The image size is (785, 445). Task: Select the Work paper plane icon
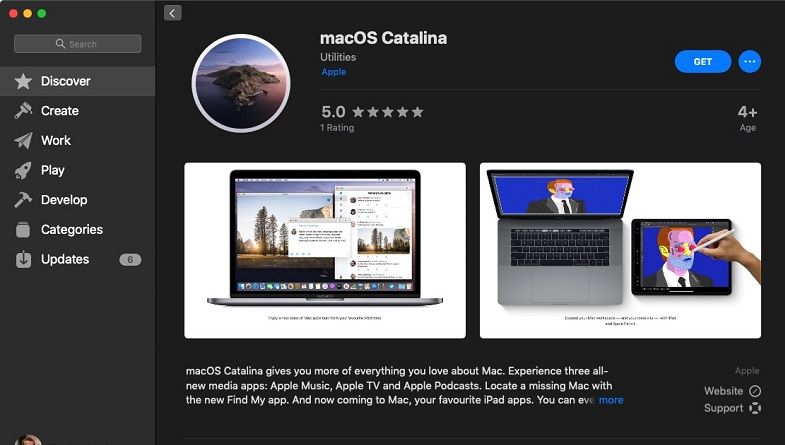point(23,141)
